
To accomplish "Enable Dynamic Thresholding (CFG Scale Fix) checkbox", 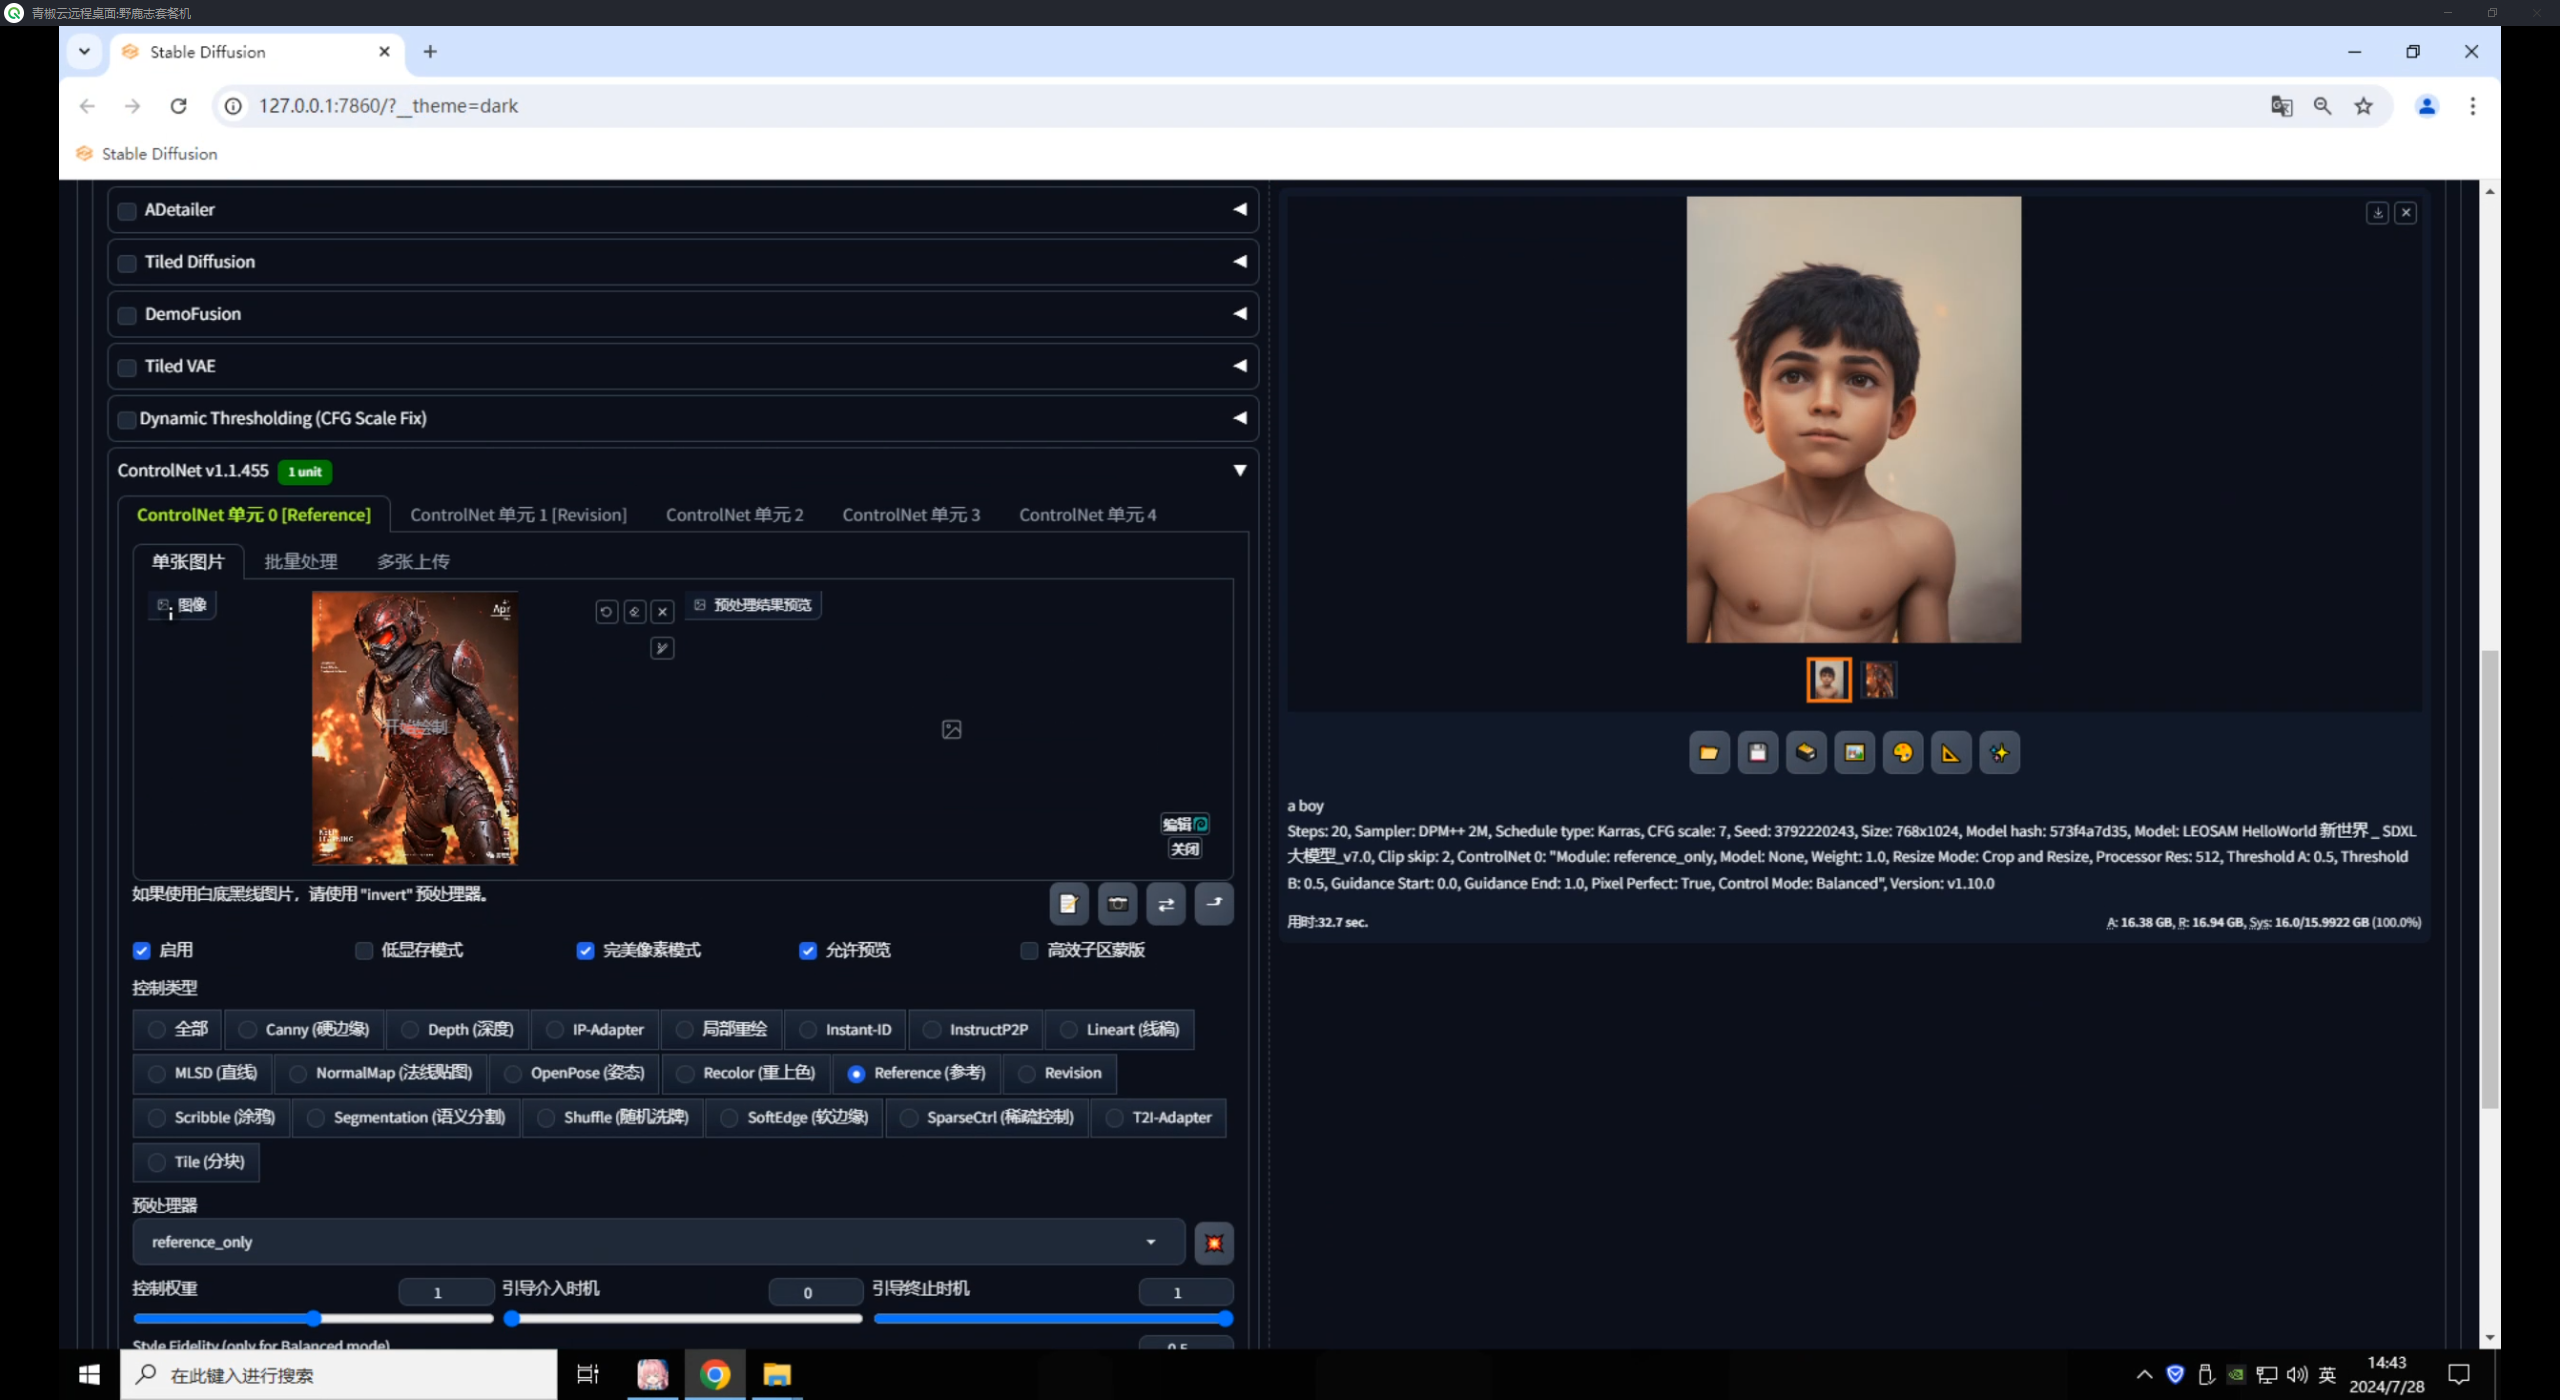I will point(127,419).
